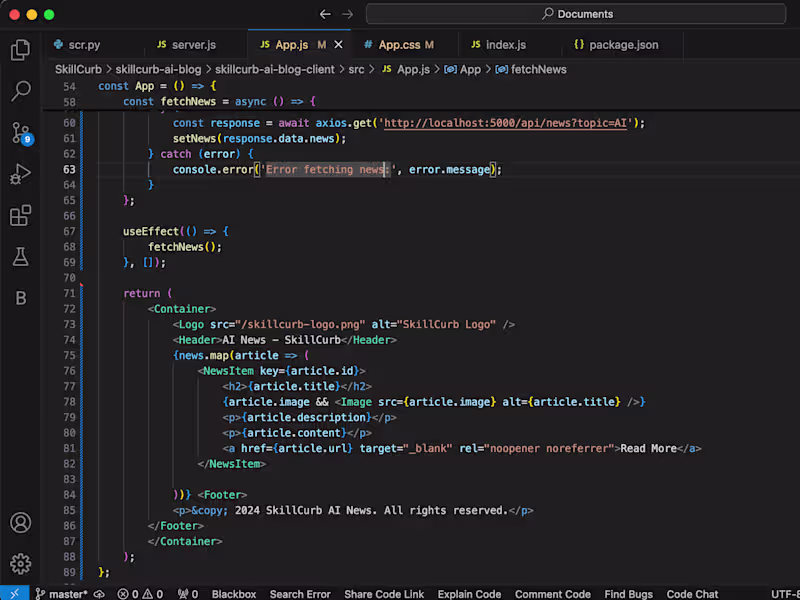
Task: Open the Testing flask view
Action: click(20, 257)
